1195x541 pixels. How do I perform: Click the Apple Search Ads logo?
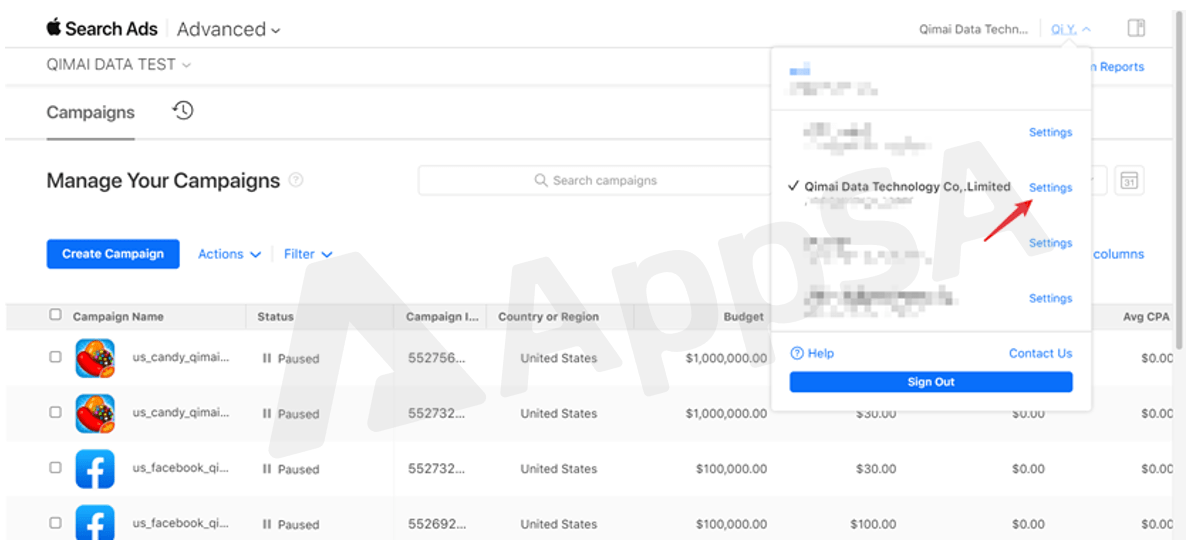coord(102,29)
